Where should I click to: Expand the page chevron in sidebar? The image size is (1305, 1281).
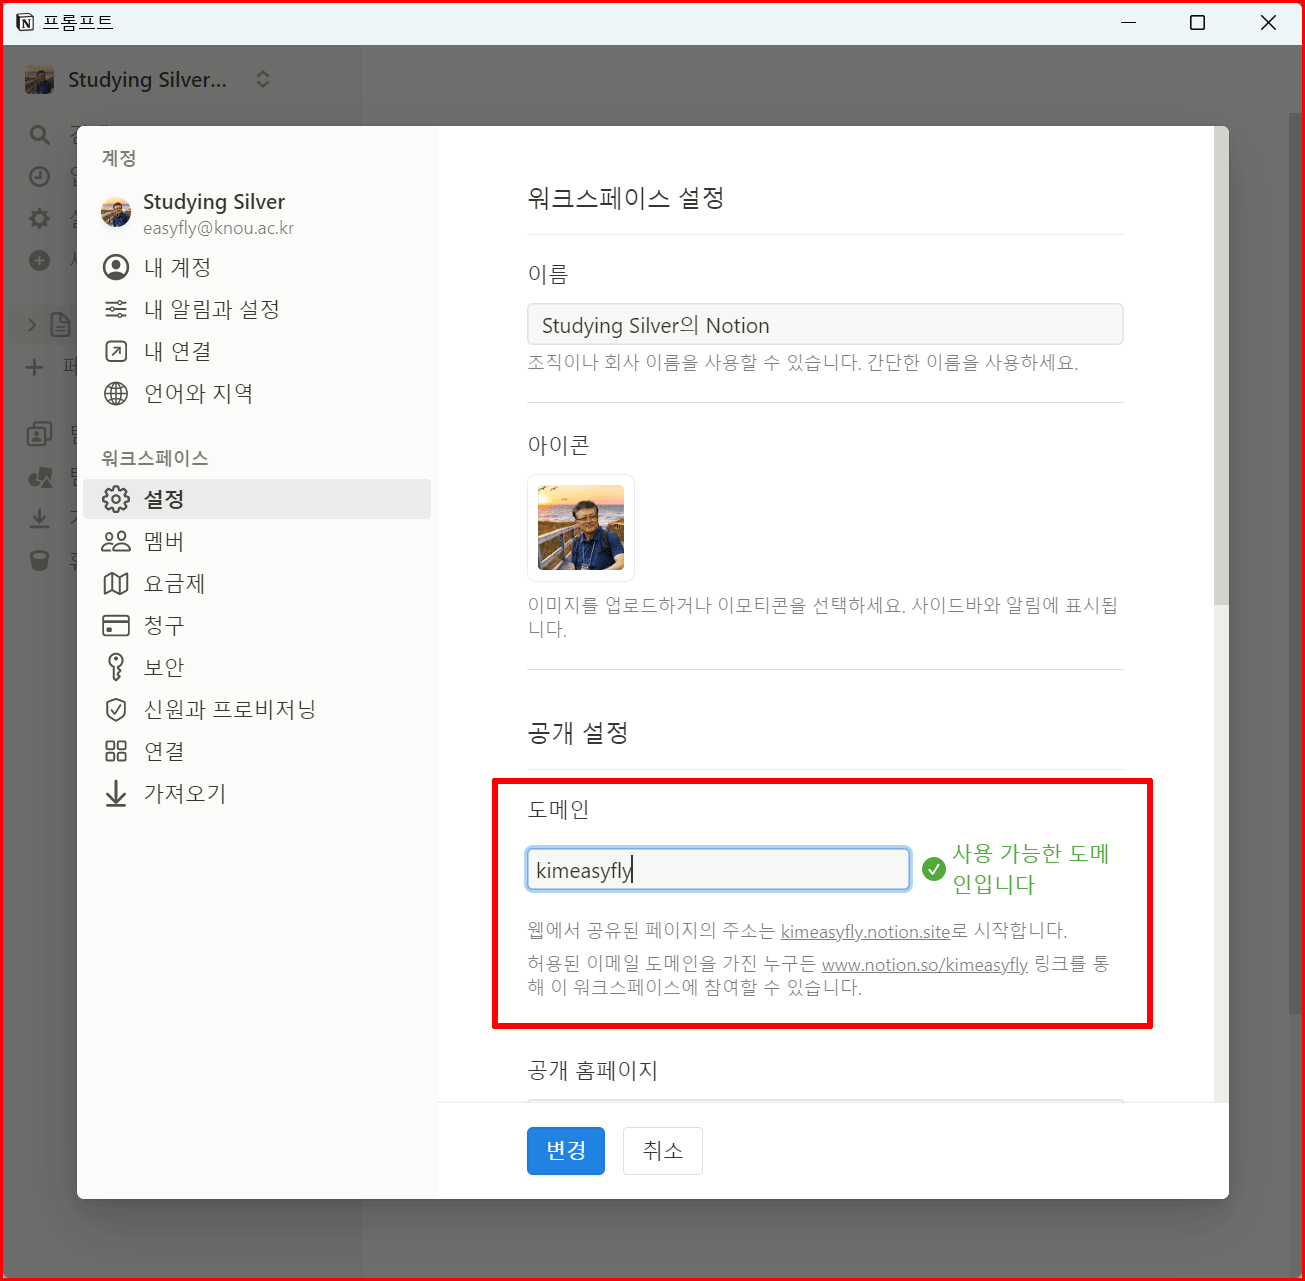pos(31,324)
